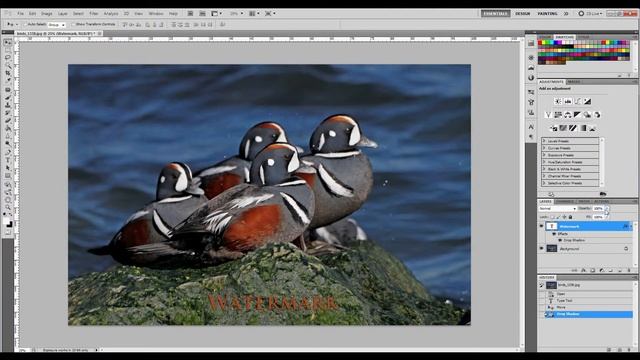Add an Exposure adjustment layer

point(587,101)
